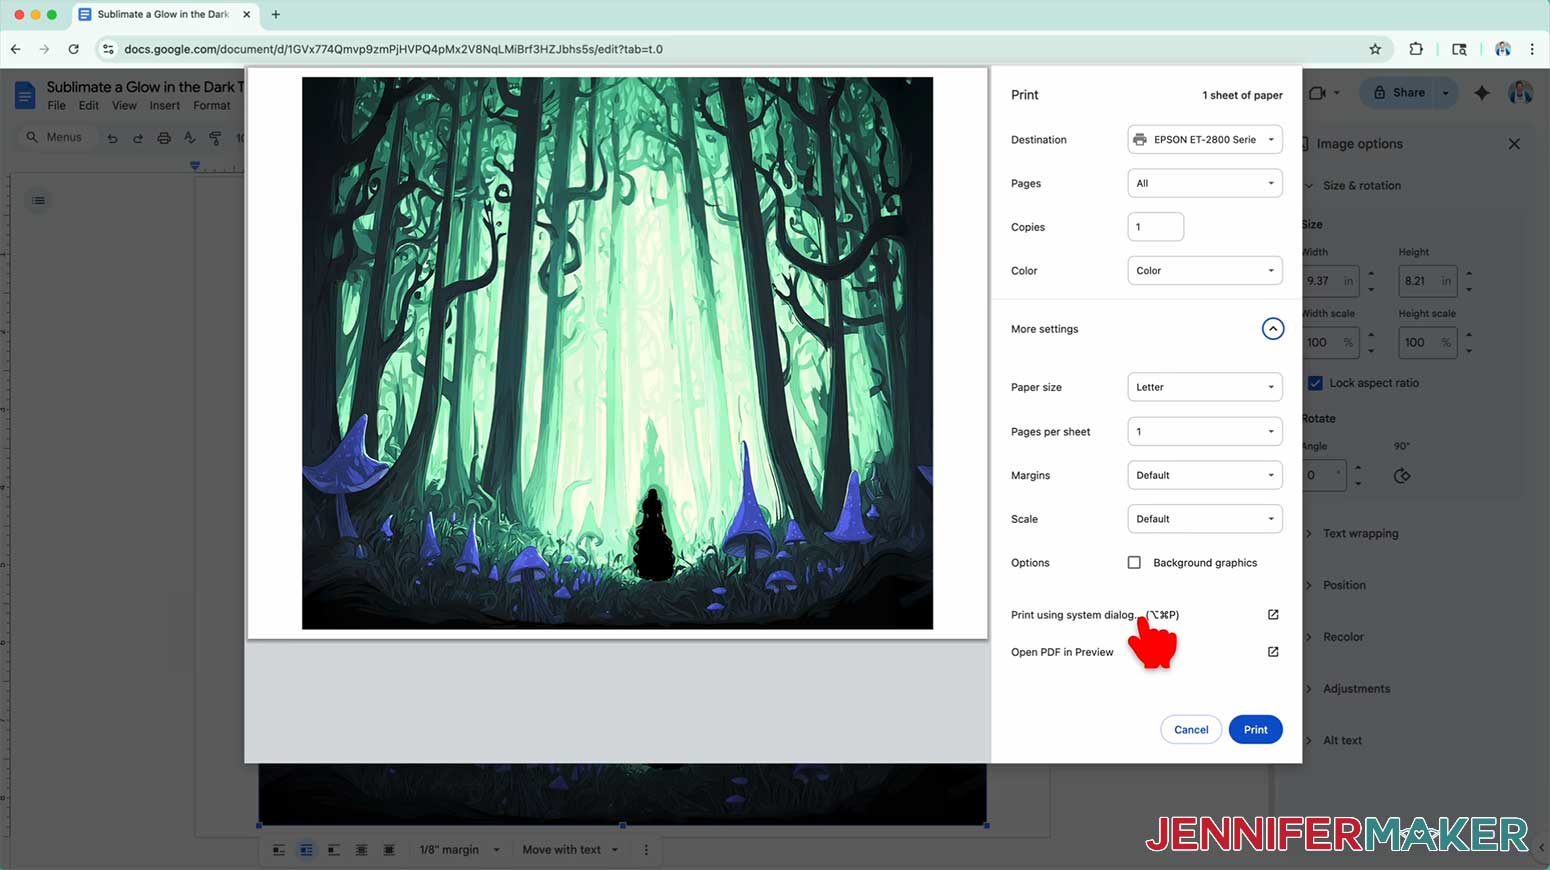Select the wrap text image icon
Screen dimensions: 1550x870
tap(306, 850)
